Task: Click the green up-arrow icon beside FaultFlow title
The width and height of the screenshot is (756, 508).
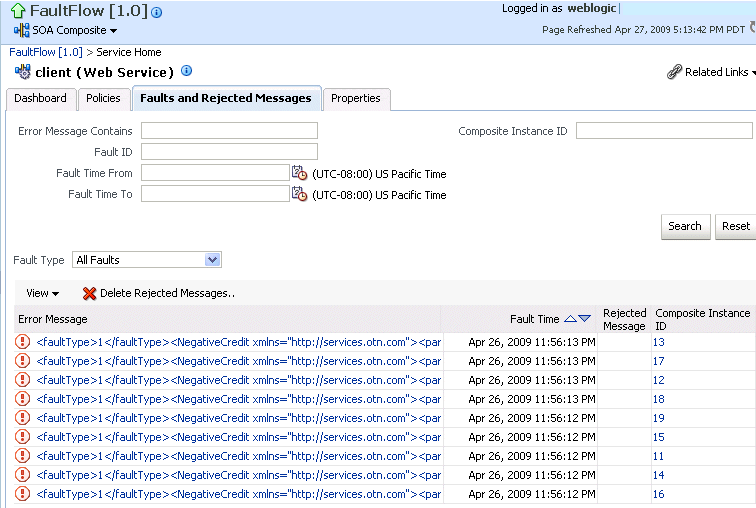Action: tap(18, 11)
